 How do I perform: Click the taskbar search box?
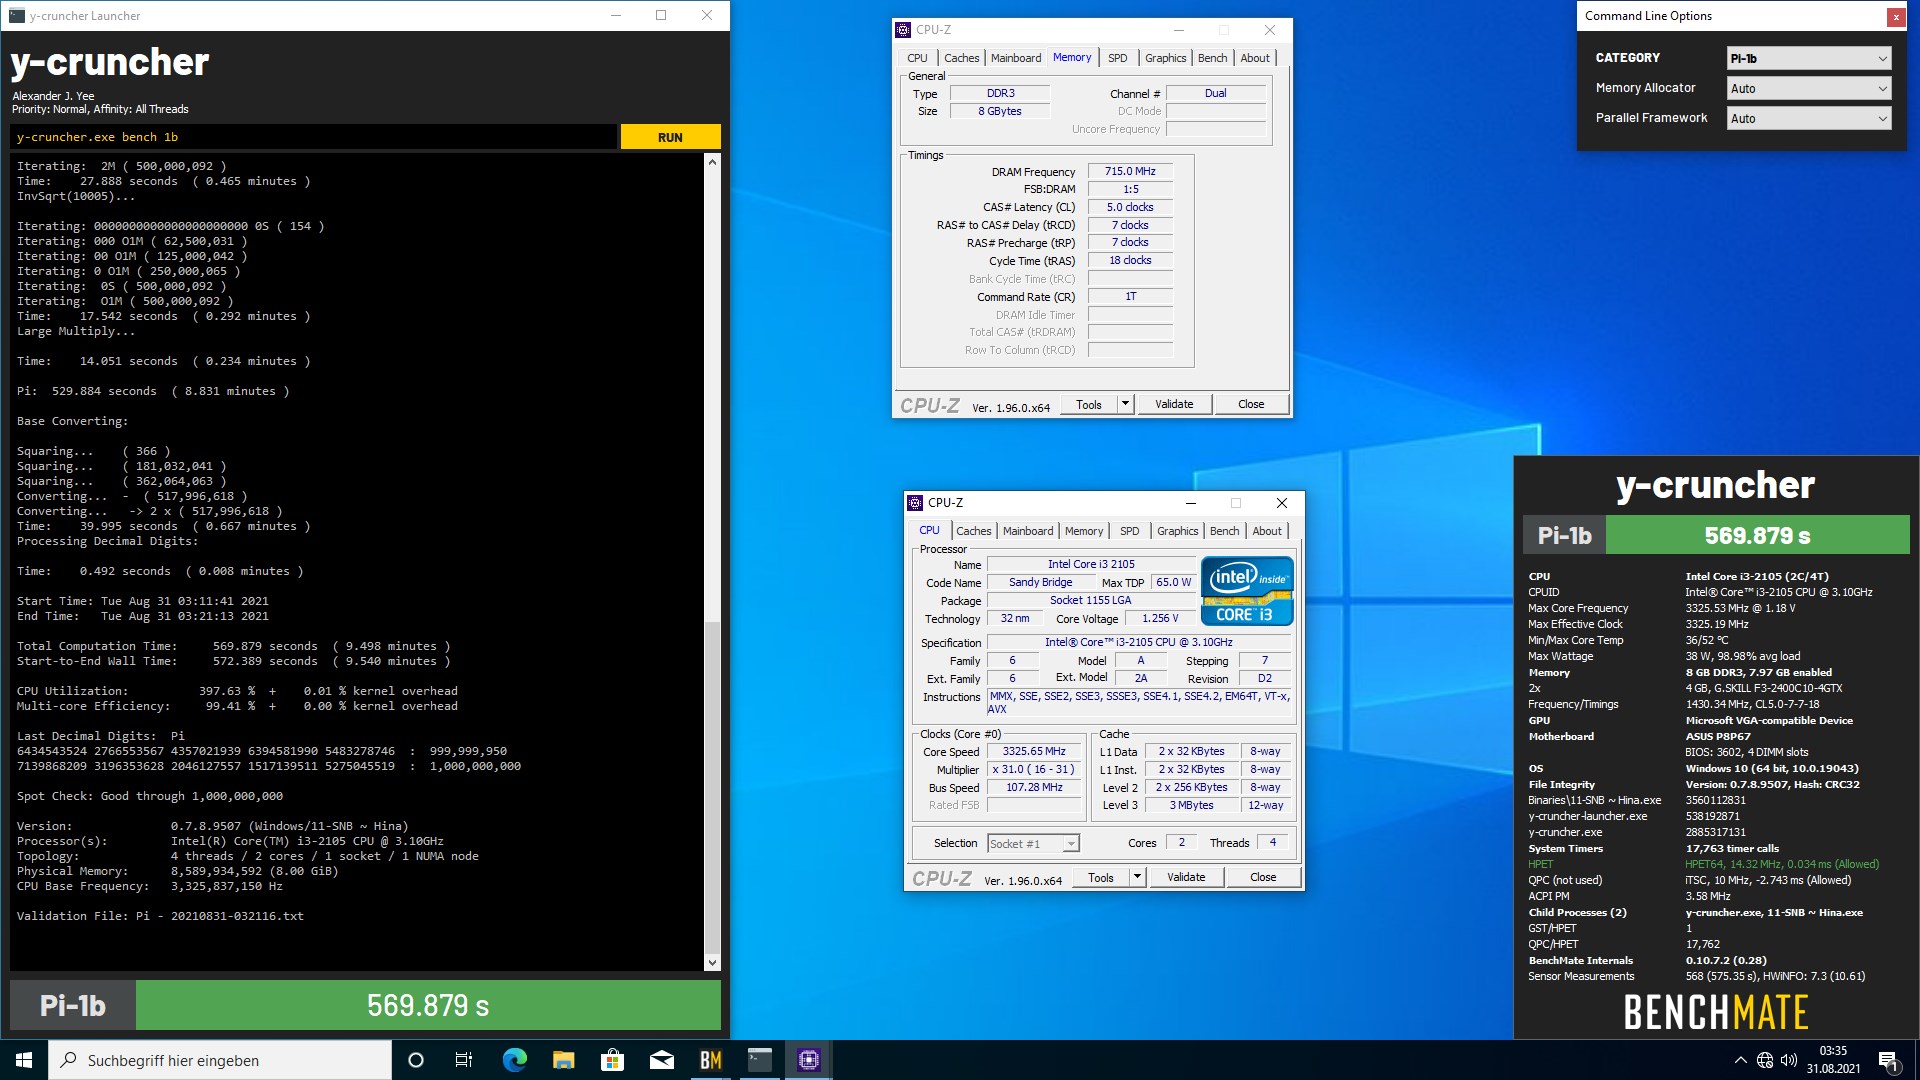click(x=220, y=1060)
